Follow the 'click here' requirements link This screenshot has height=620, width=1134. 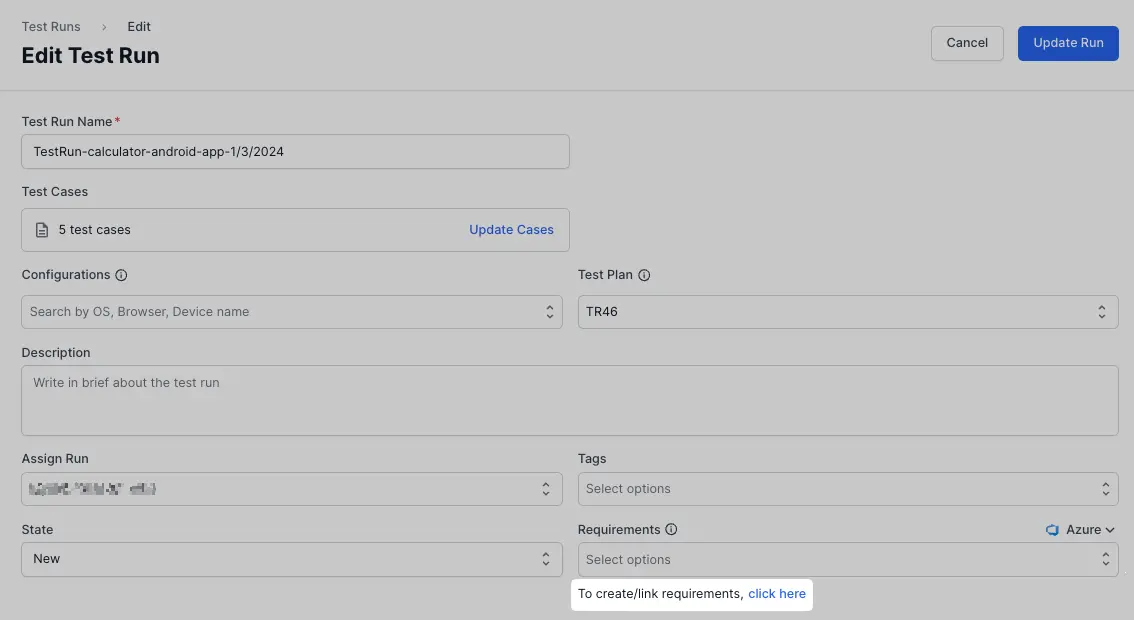pyautogui.click(x=776, y=594)
